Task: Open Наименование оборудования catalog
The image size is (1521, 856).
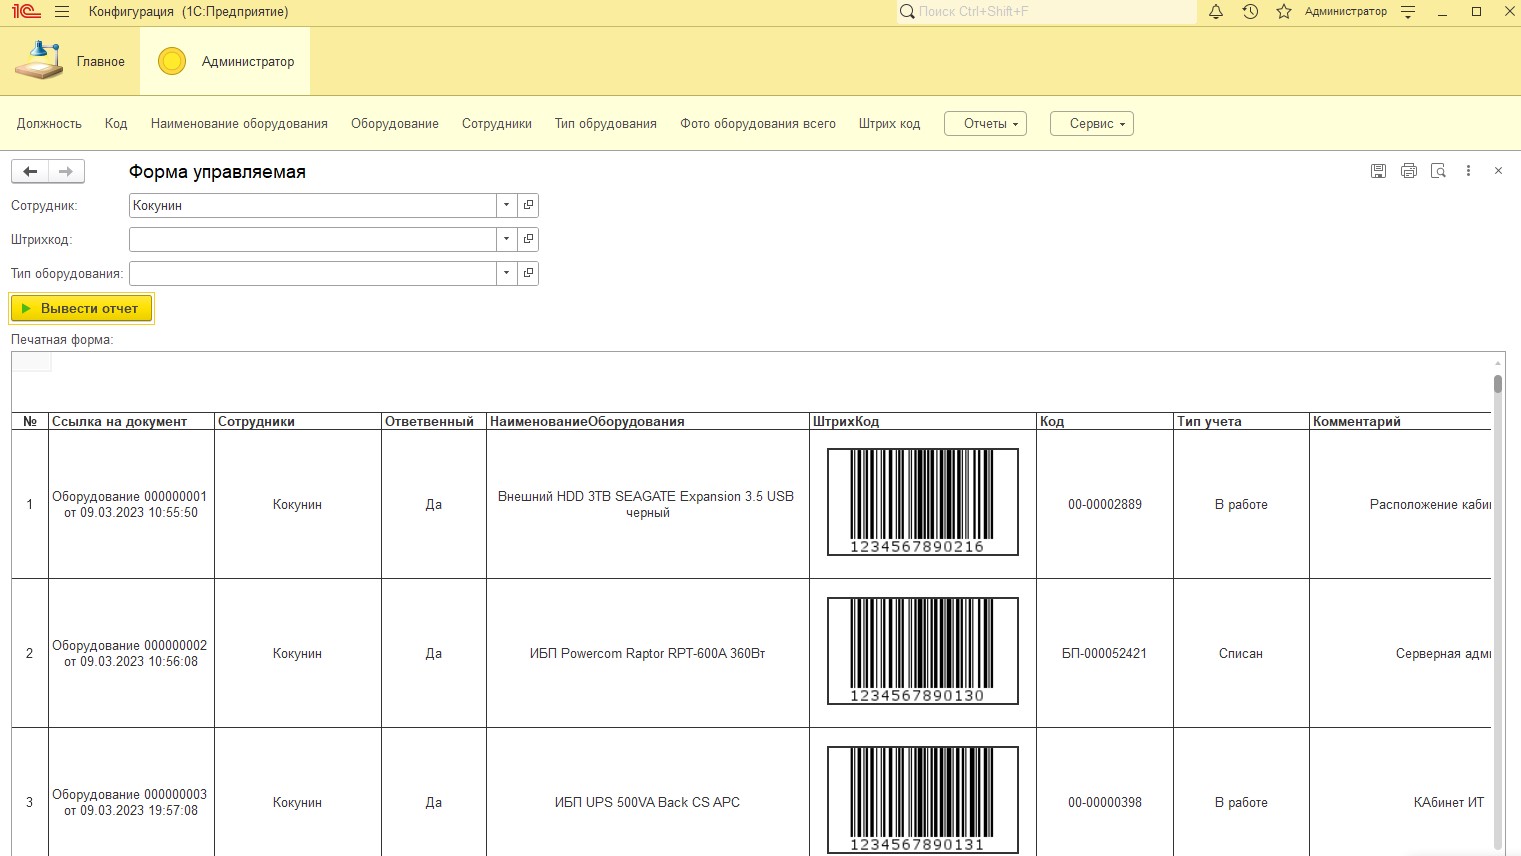Action: coord(239,124)
